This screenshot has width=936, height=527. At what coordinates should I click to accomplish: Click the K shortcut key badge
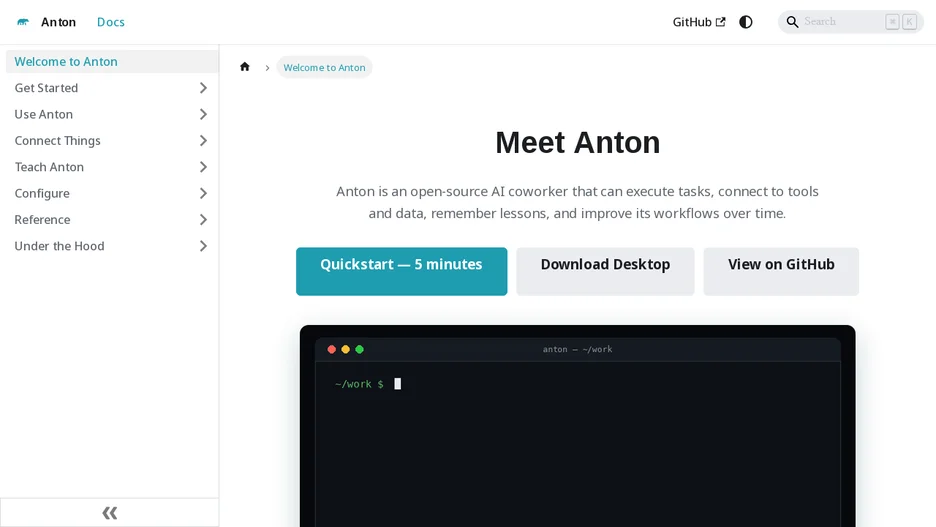[909, 22]
